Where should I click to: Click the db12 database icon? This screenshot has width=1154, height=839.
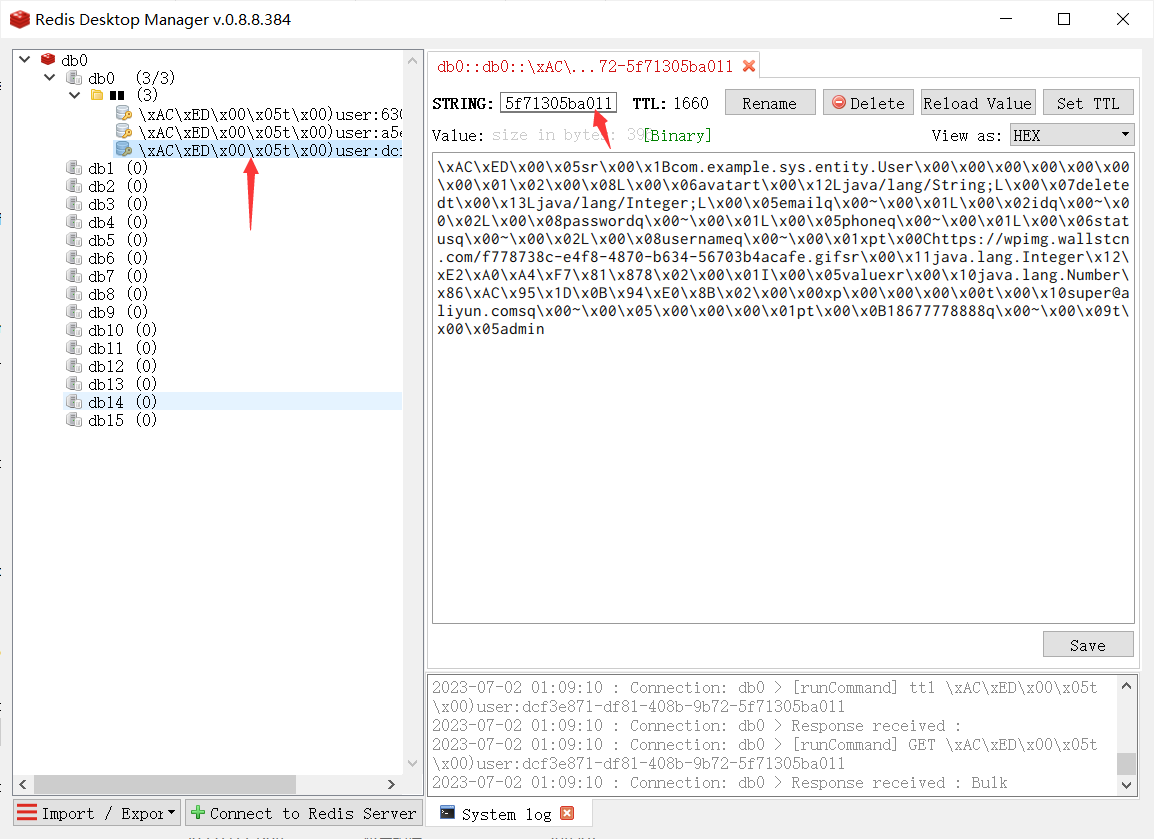pos(74,366)
